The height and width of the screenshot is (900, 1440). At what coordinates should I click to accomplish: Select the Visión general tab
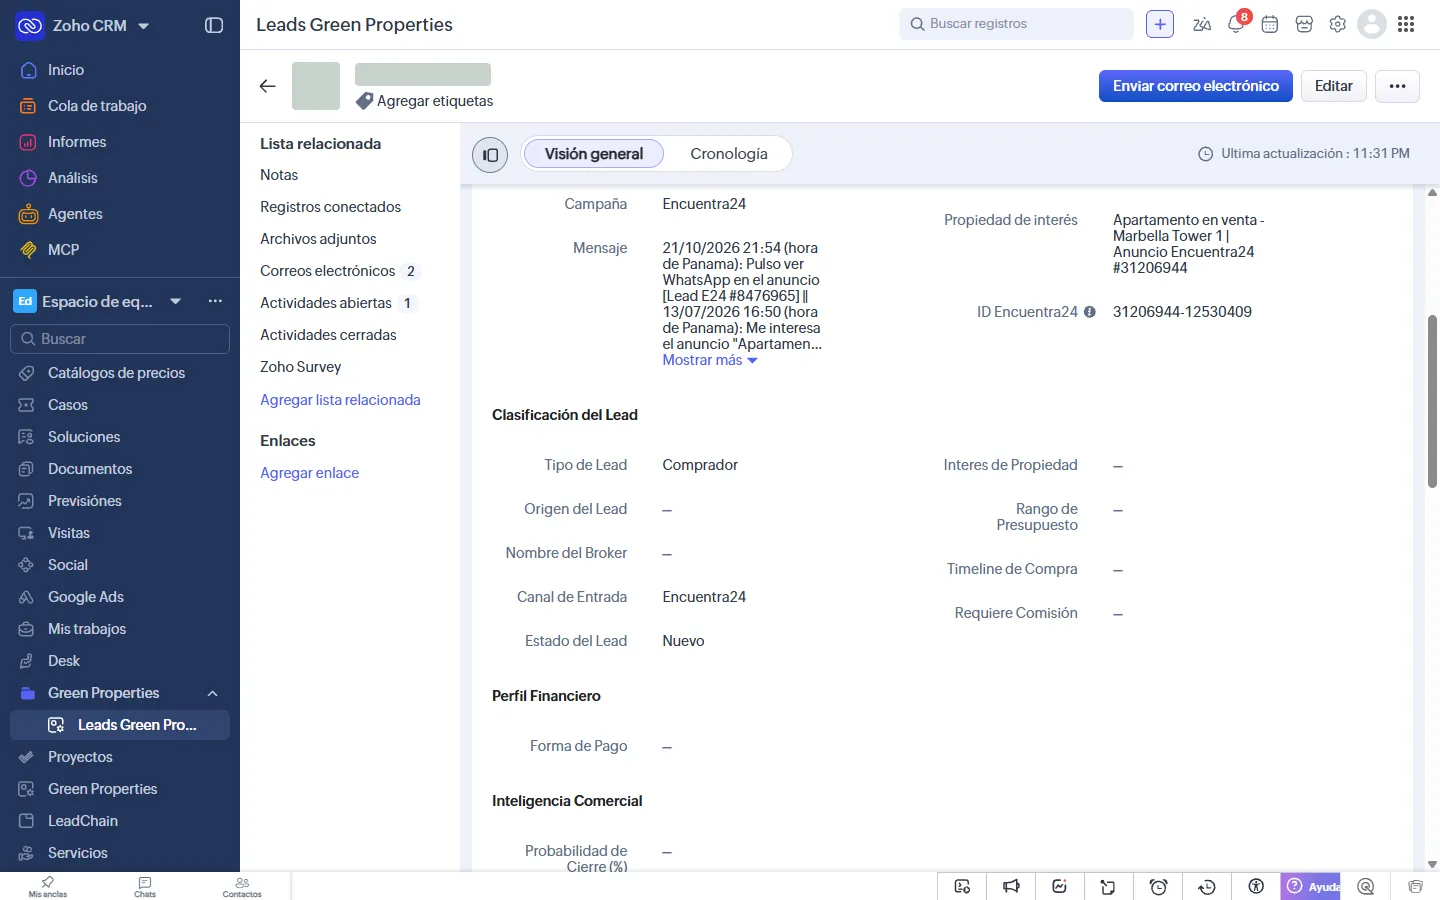[x=594, y=154]
